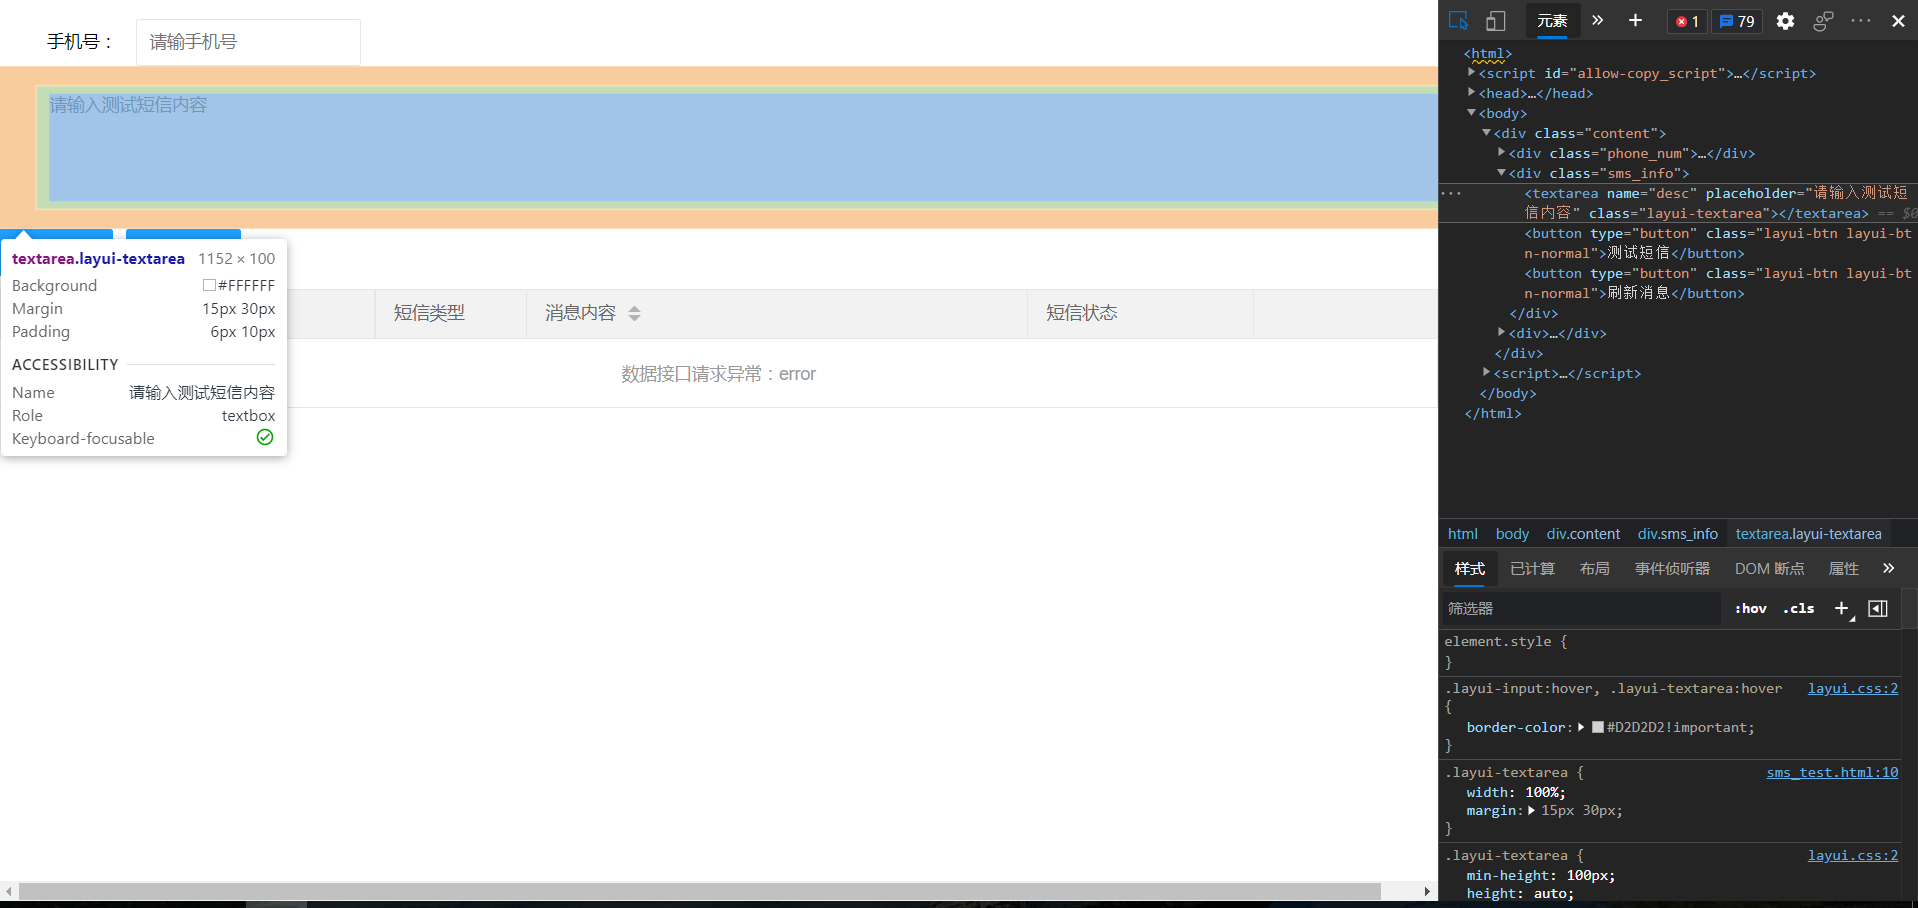Toggle the :hov pseudo-class panel
The image size is (1918, 908).
(1751, 608)
